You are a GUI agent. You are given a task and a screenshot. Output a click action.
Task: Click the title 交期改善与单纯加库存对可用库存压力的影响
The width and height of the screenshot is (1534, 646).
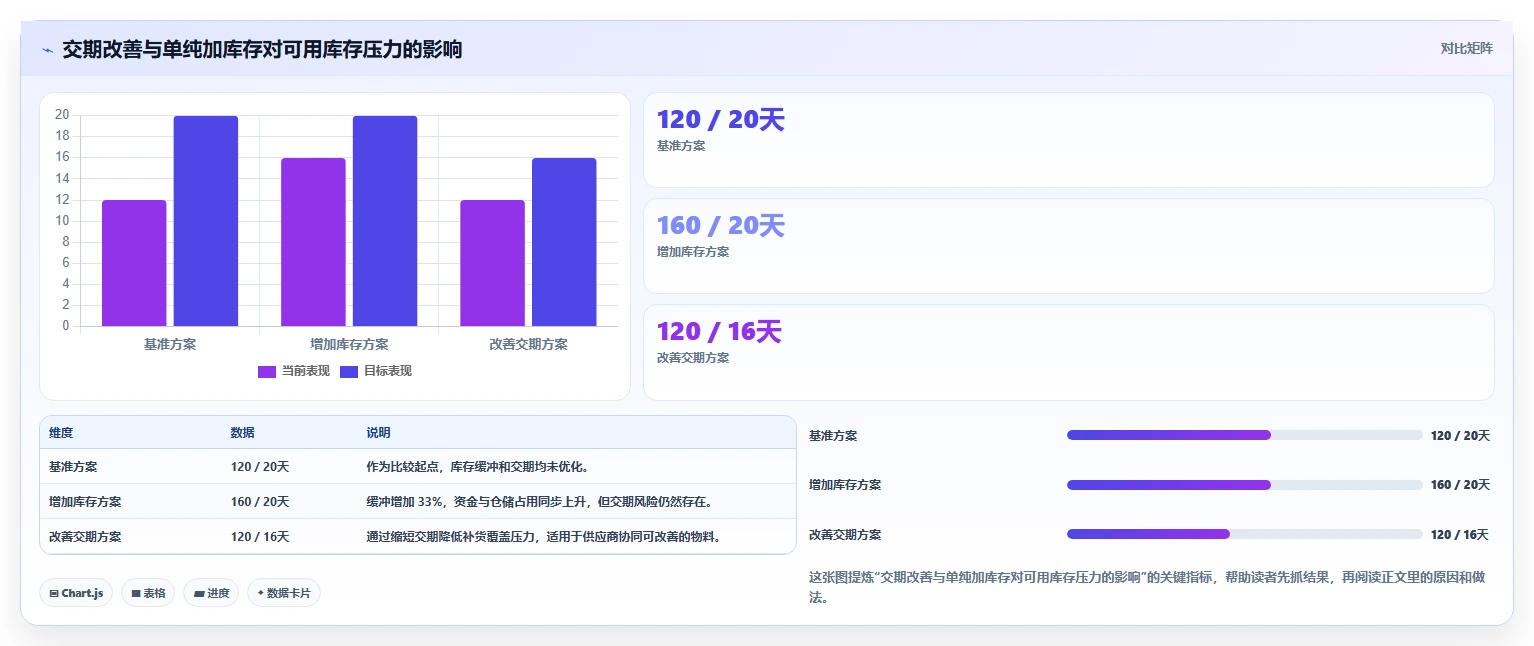point(262,49)
